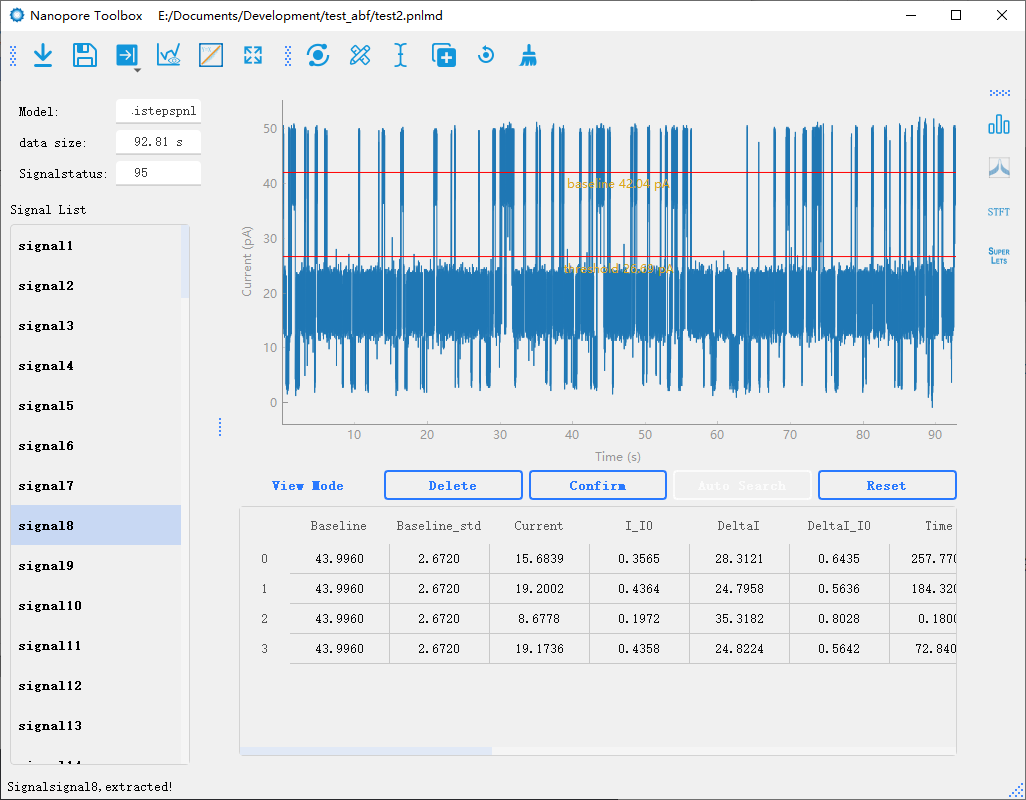This screenshot has height=800, width=1026.
Task: Click the circular sync arrows icon
Action: pos(318,56)
